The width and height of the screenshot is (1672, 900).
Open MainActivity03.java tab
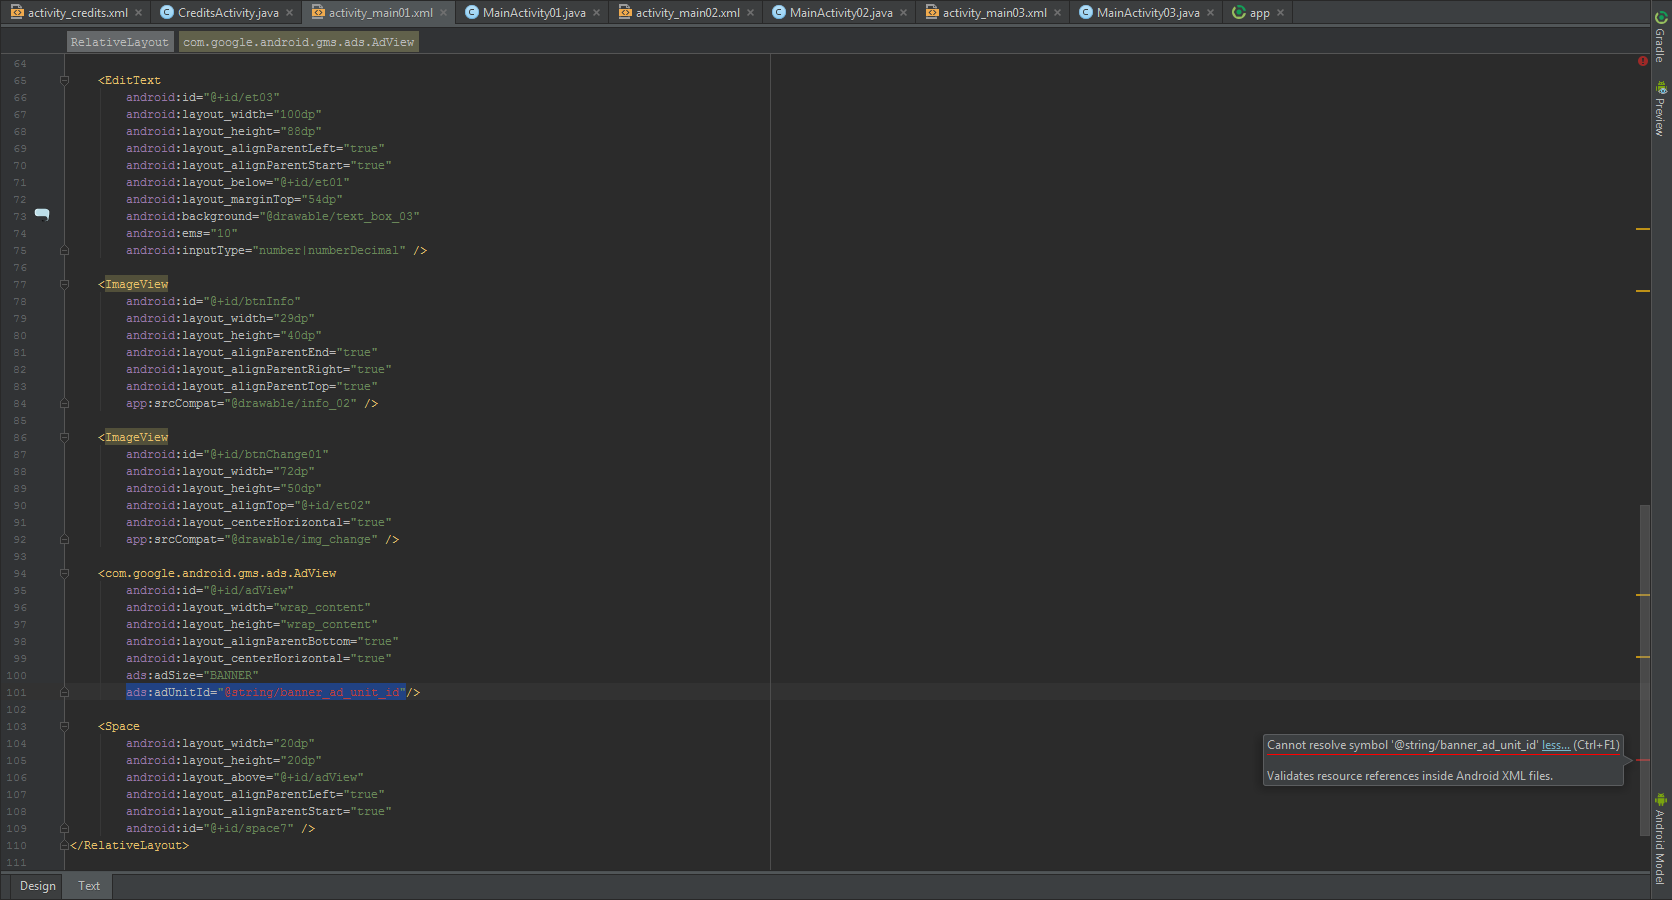point(1148,13)
